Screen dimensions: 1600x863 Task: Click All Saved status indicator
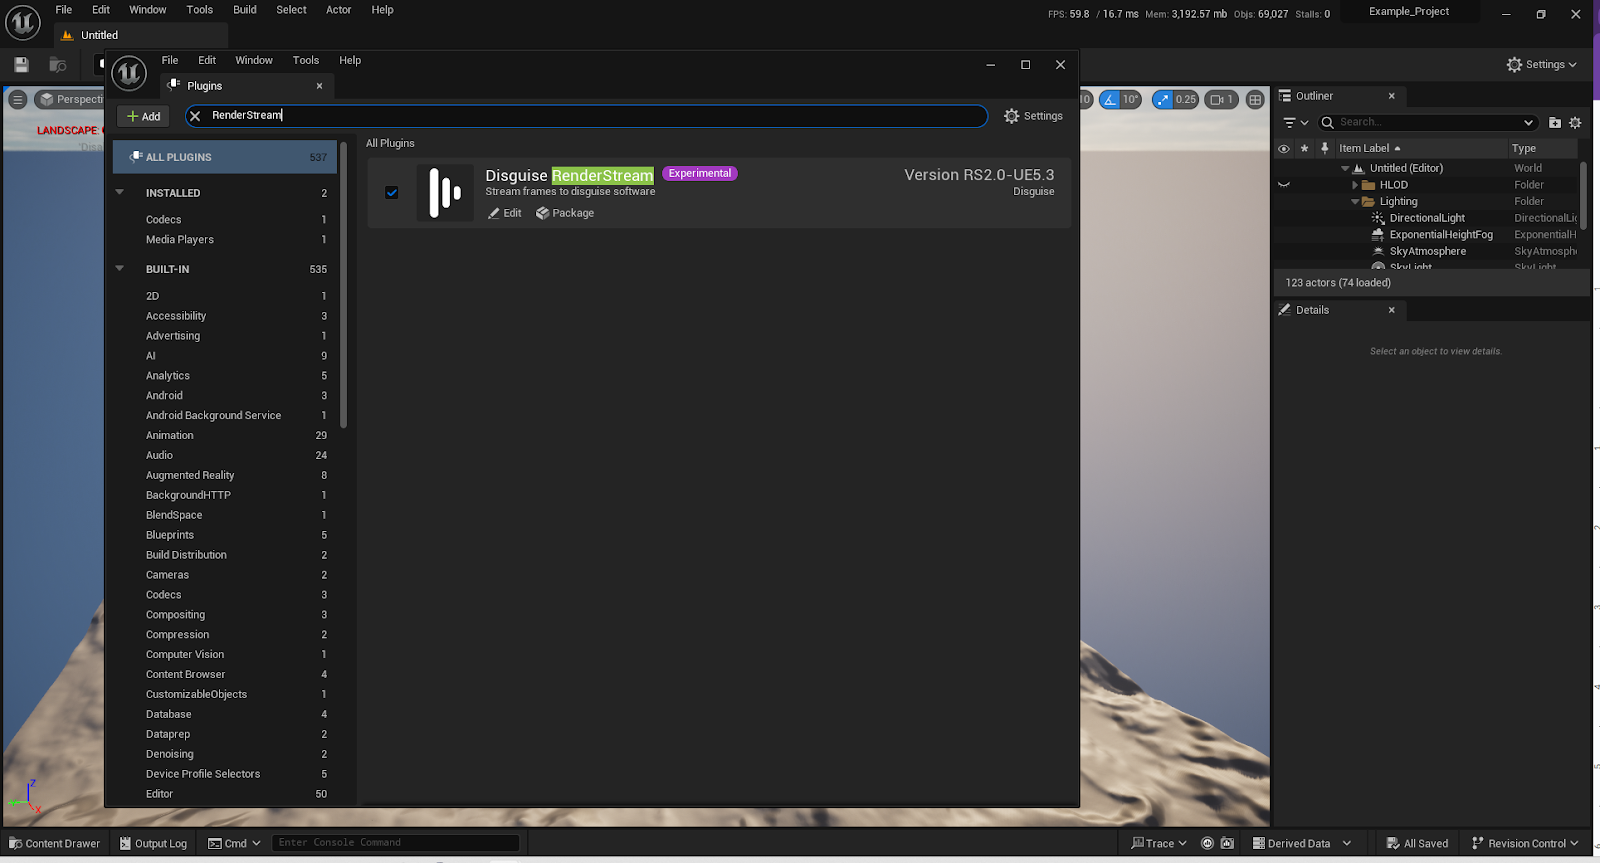1417,844
